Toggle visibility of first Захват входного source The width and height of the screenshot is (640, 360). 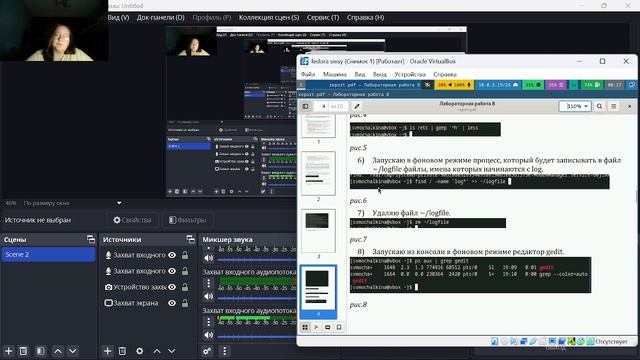[x=172, y=255]
